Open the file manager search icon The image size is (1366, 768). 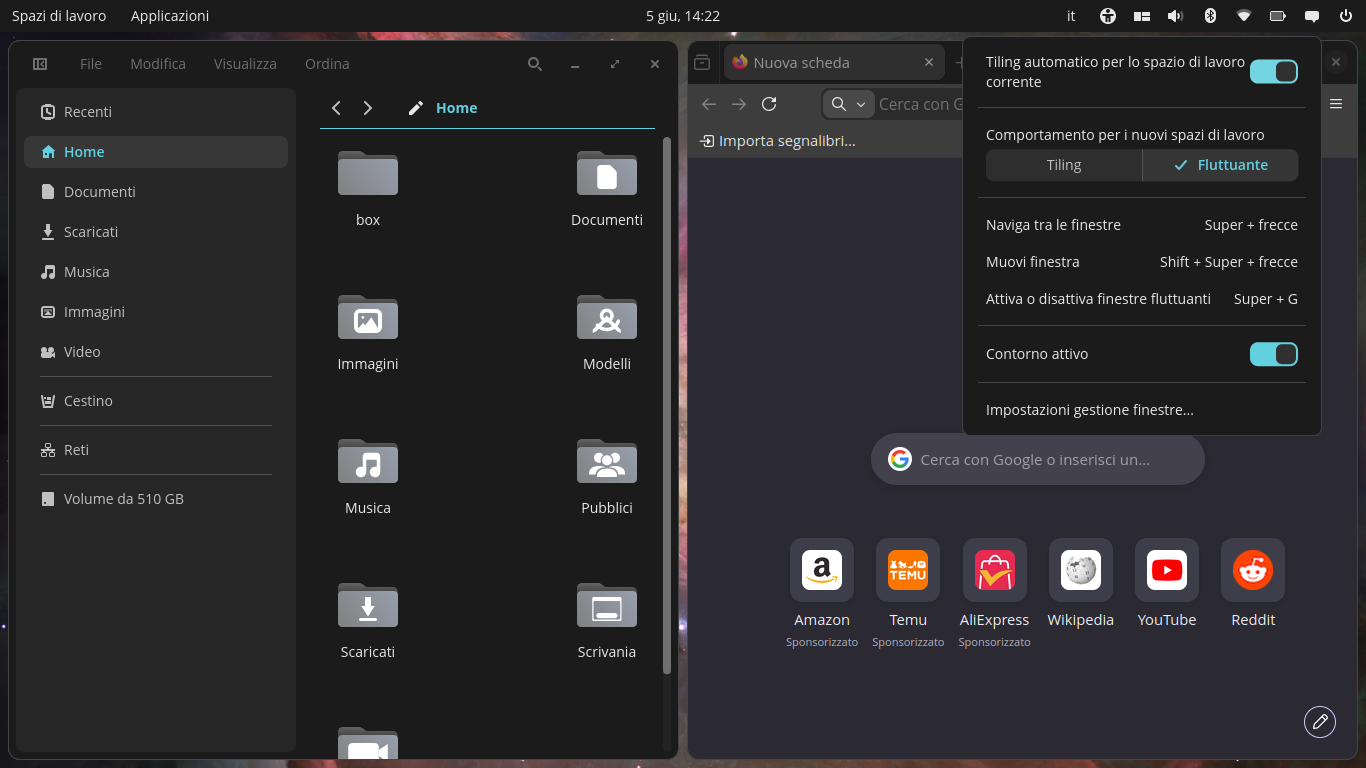pyautogui.click(x=535, y=64)
